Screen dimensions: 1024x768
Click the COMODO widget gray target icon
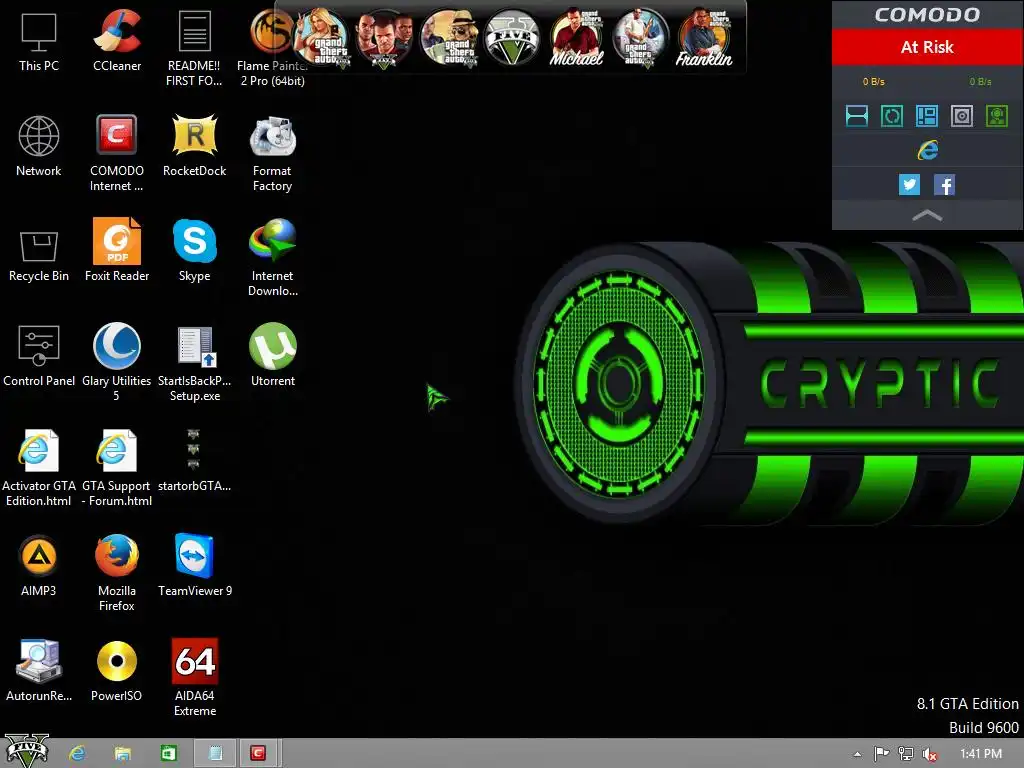tap(962, 116)
